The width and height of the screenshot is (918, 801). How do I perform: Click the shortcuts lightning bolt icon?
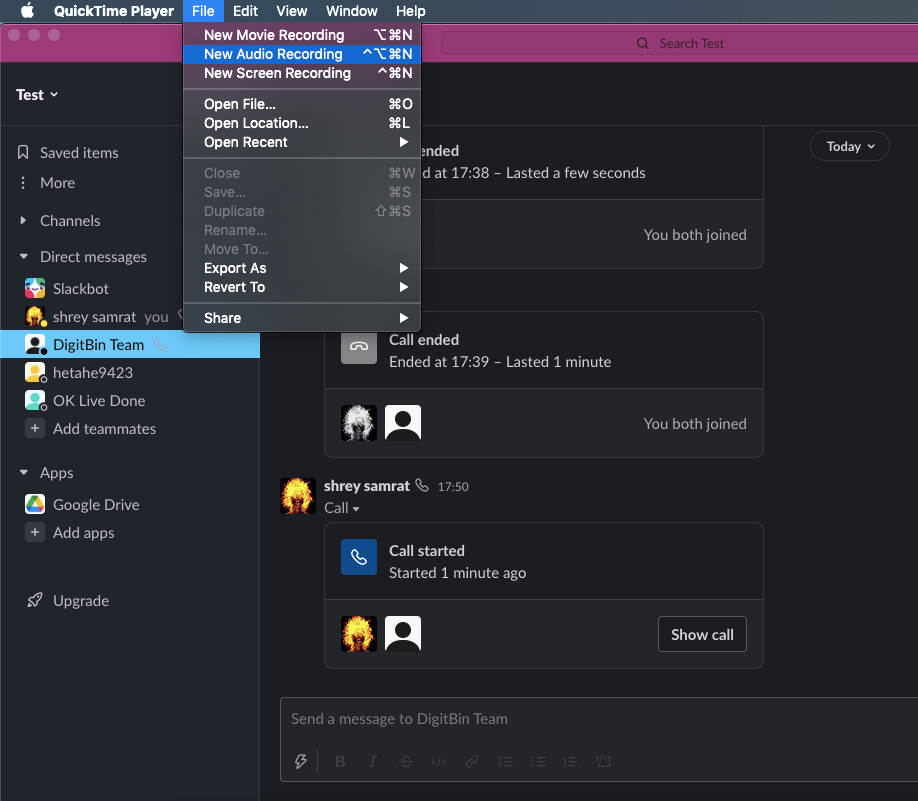(x=300, y=761)
